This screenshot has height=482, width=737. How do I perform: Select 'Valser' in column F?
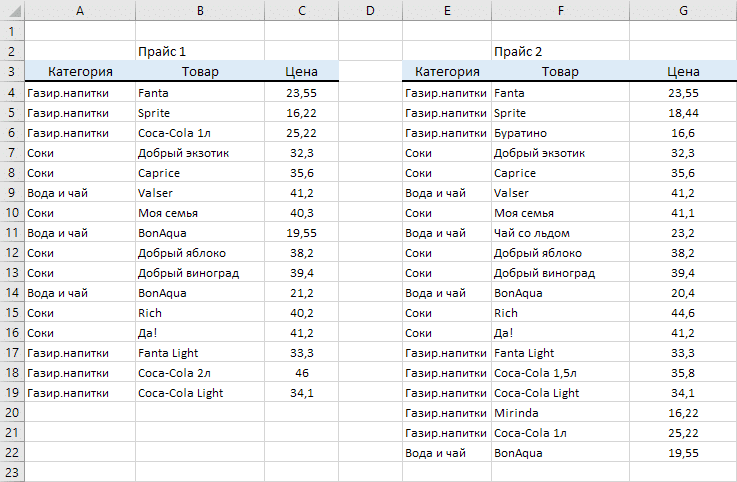(560, 193)
